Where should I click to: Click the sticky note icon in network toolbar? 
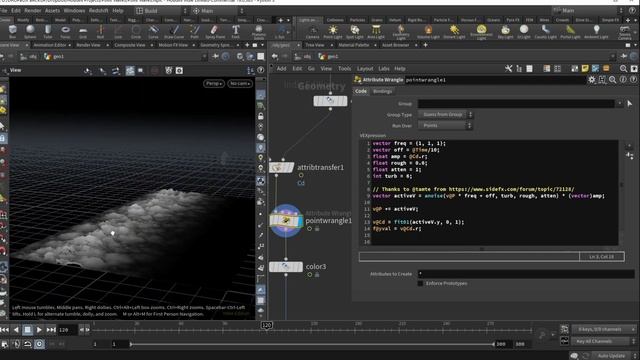click(585, 69)
